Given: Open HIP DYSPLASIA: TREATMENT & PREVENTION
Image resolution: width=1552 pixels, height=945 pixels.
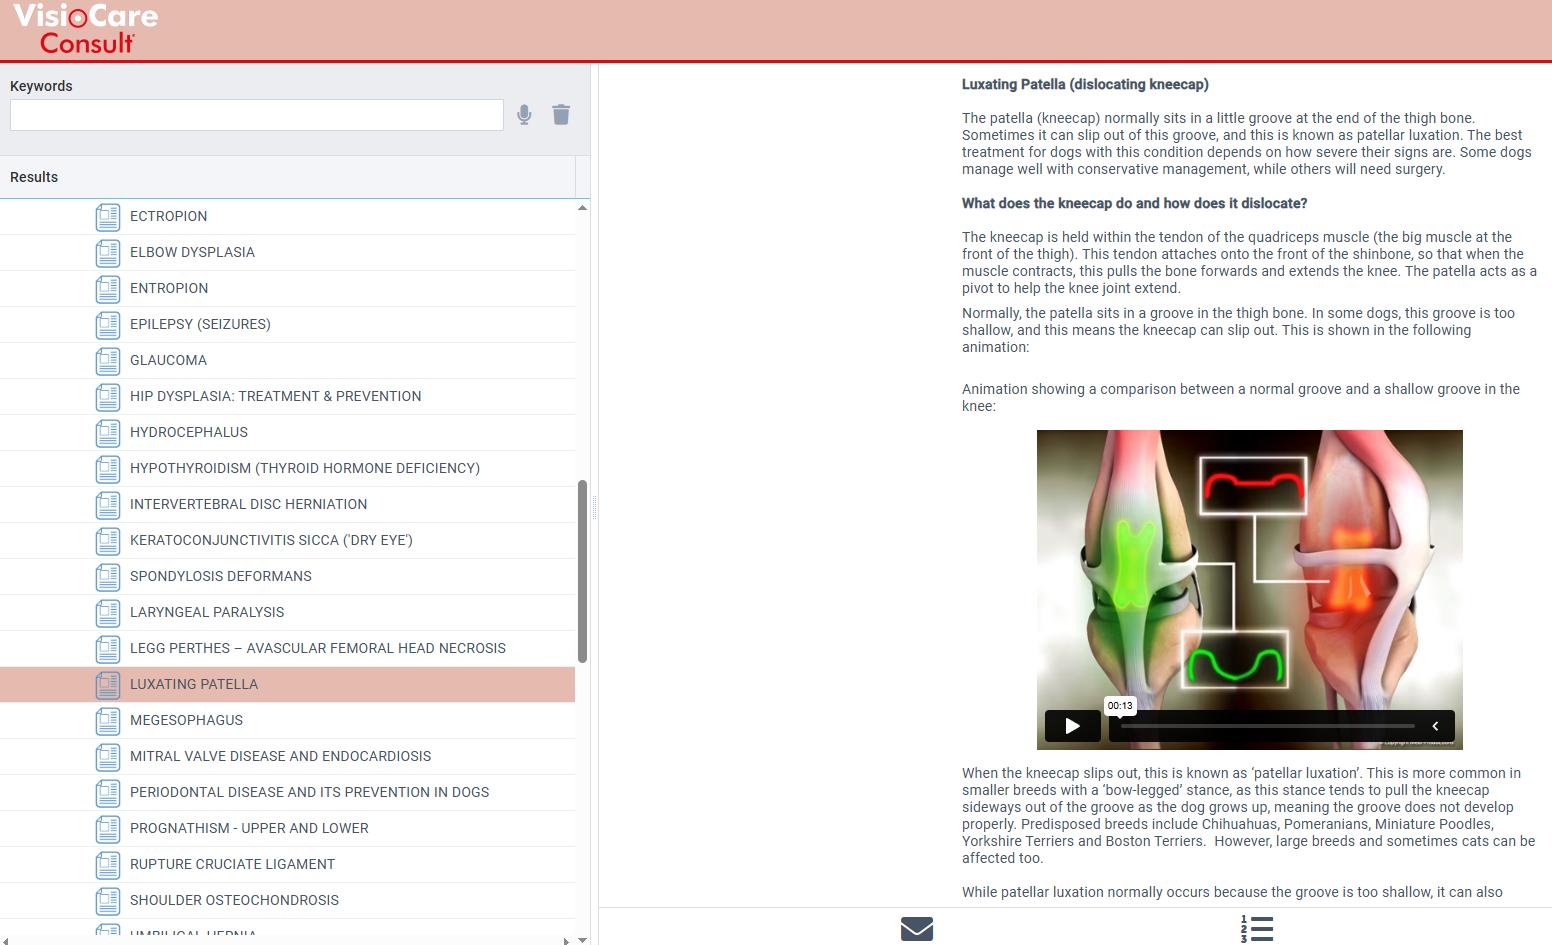Looking at the screenshot, I should pos(275,396).
